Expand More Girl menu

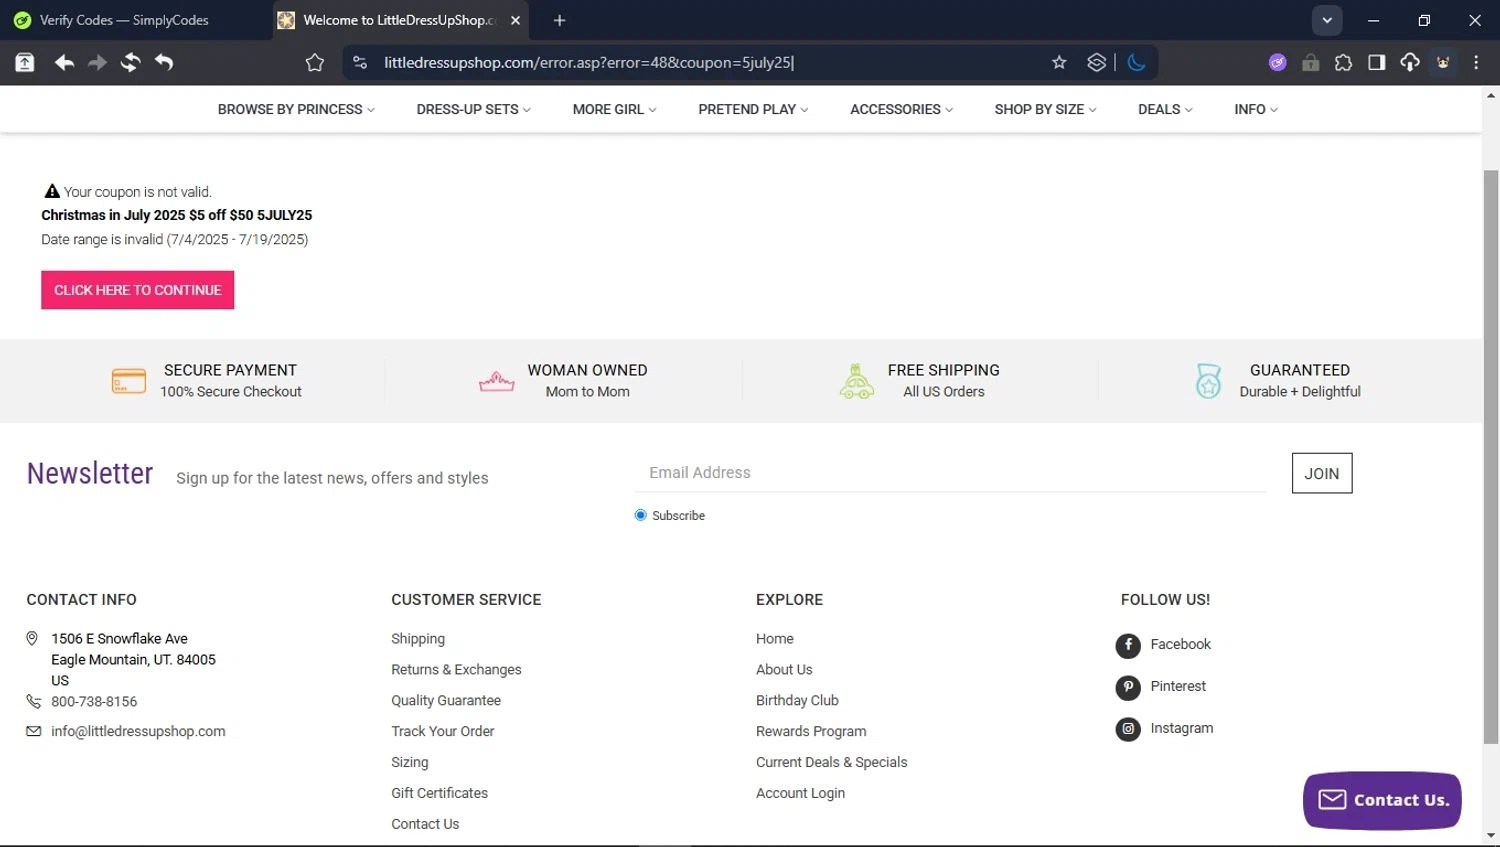pyautogui.click(x=614, y=109)
